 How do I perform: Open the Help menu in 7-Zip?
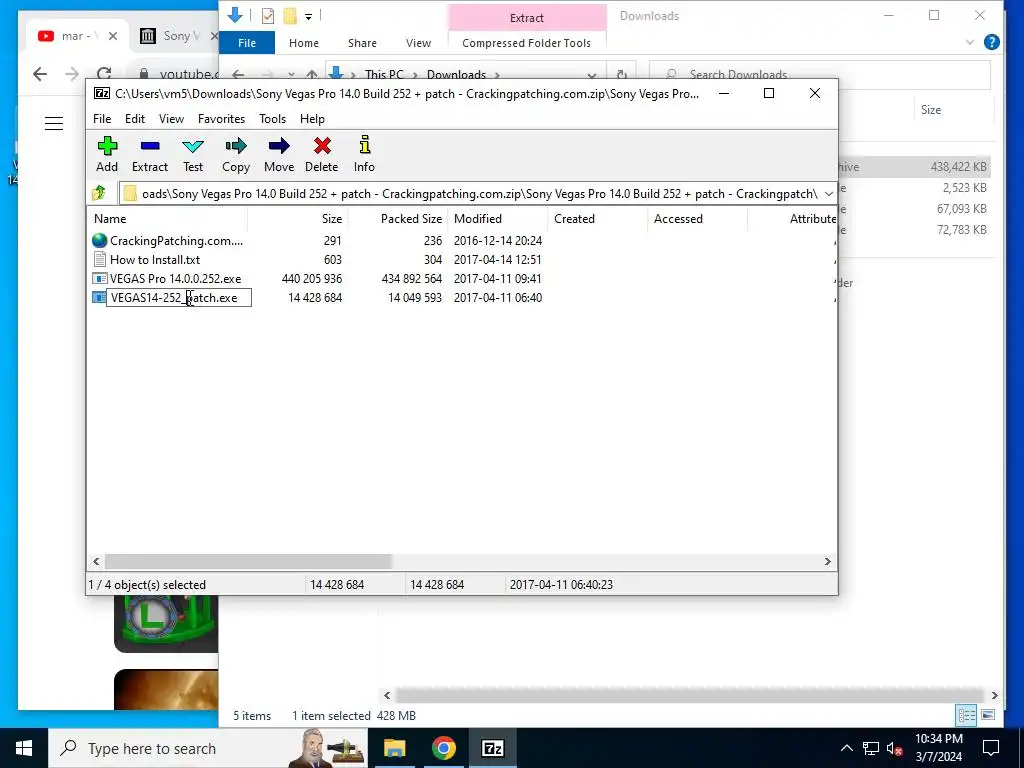point(312,119)
